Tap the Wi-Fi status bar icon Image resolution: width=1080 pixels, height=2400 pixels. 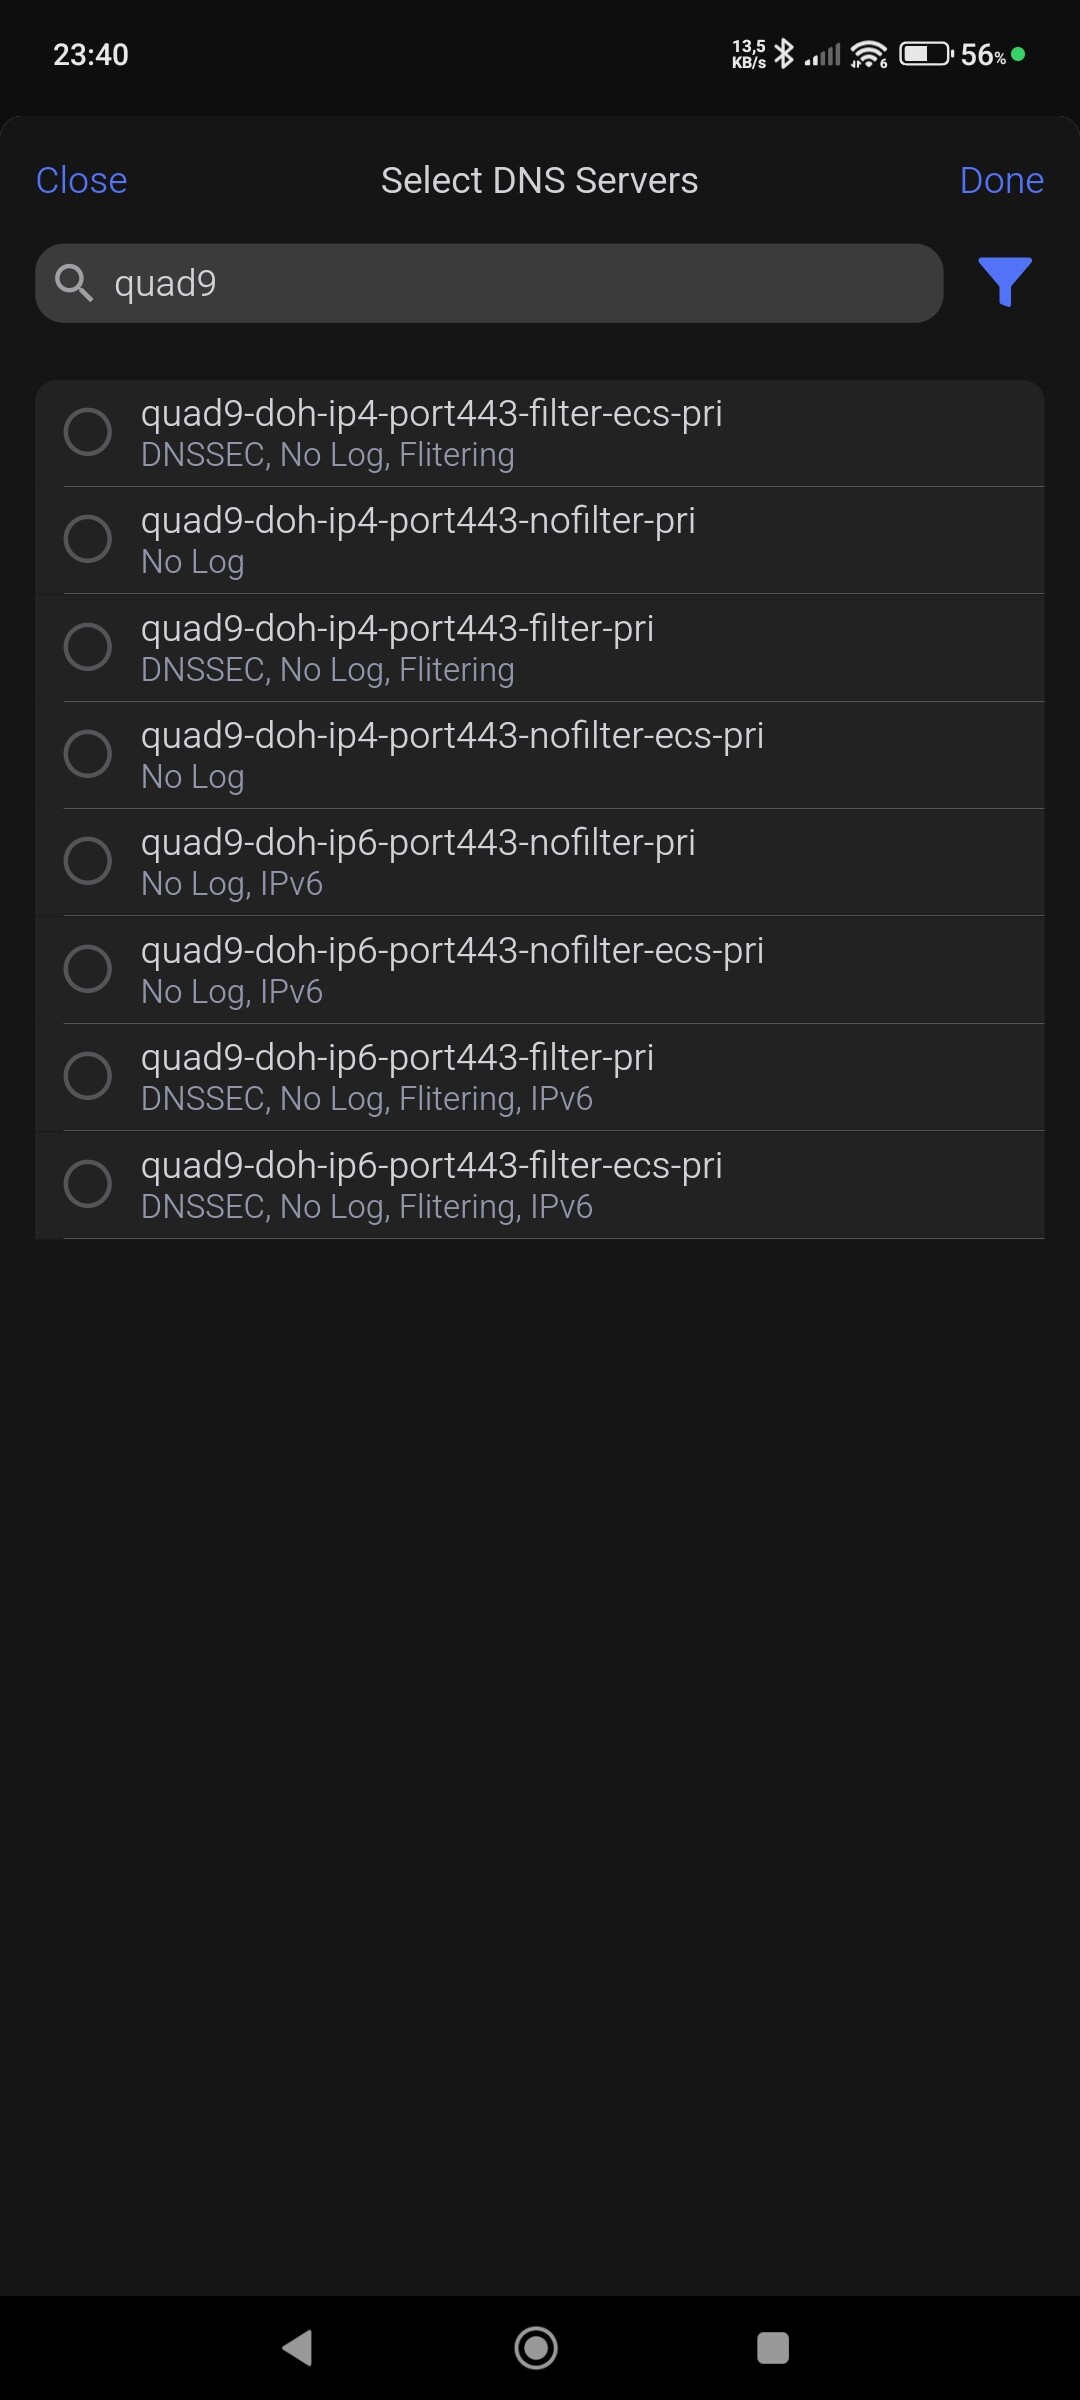869,54
